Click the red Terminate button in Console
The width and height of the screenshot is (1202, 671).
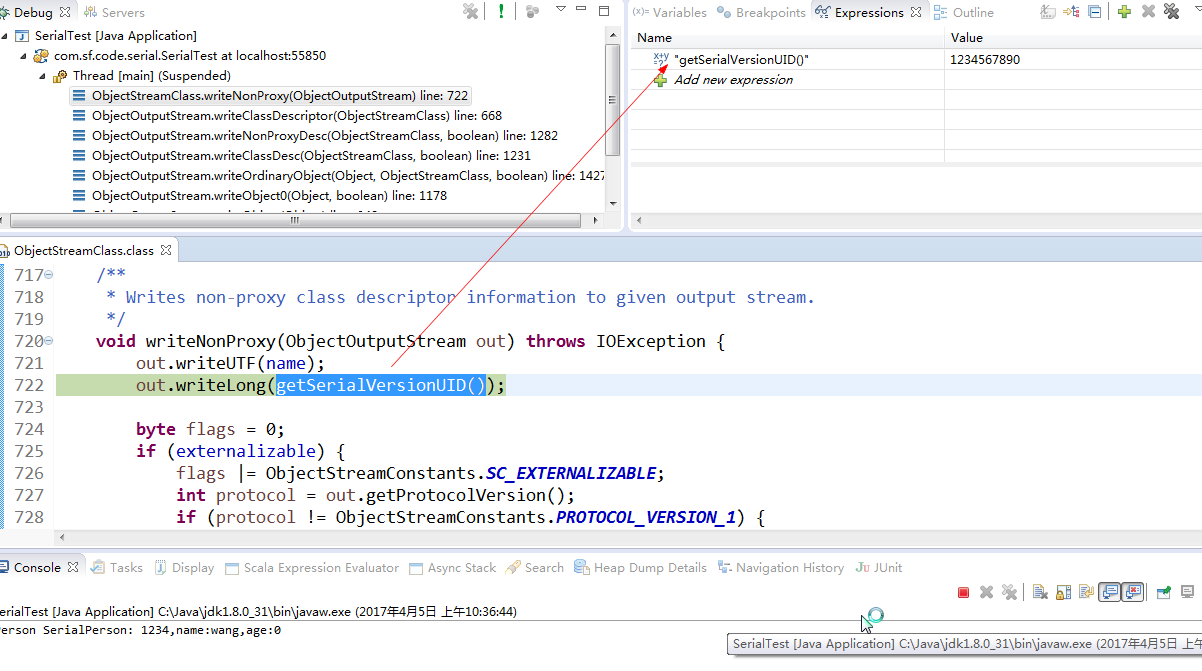click(x=964, y=593)
